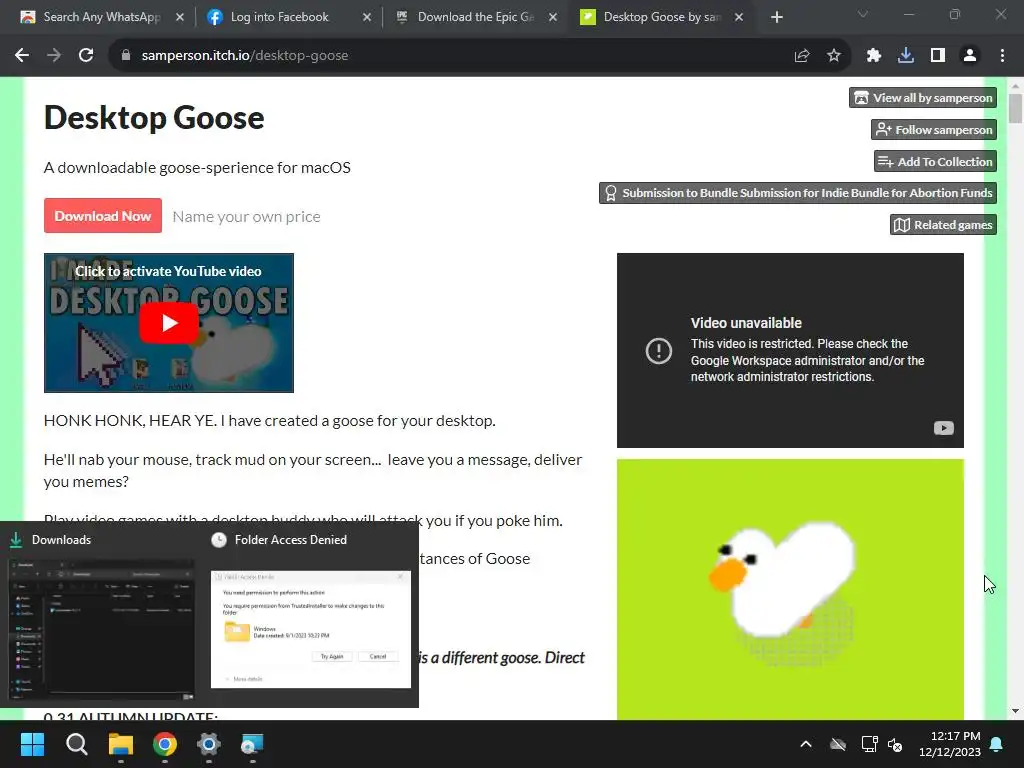Click the lock site info icon
The image size is (1024, 768).
pos(126,56)
